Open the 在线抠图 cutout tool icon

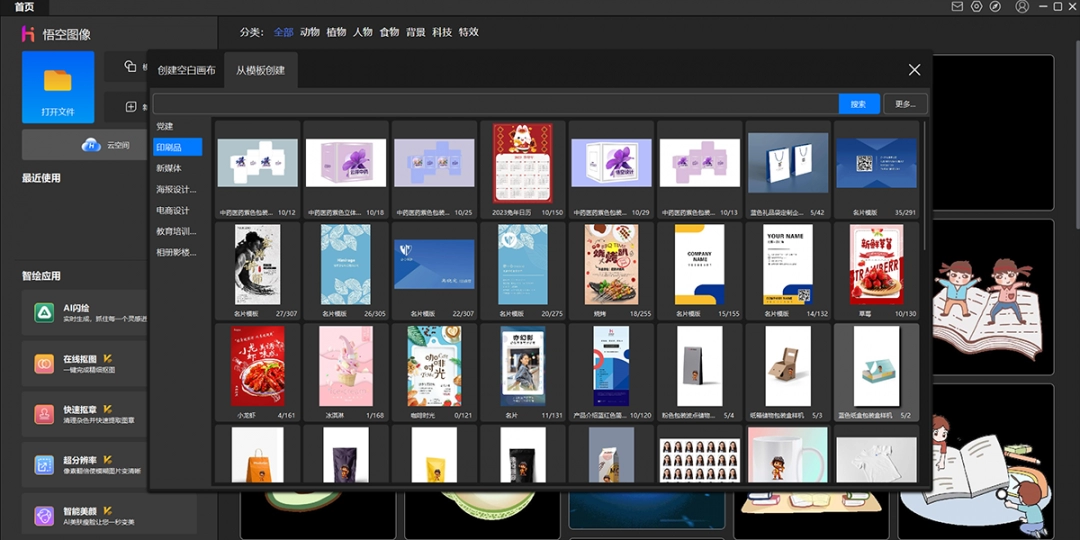click(x=44, y=364)
